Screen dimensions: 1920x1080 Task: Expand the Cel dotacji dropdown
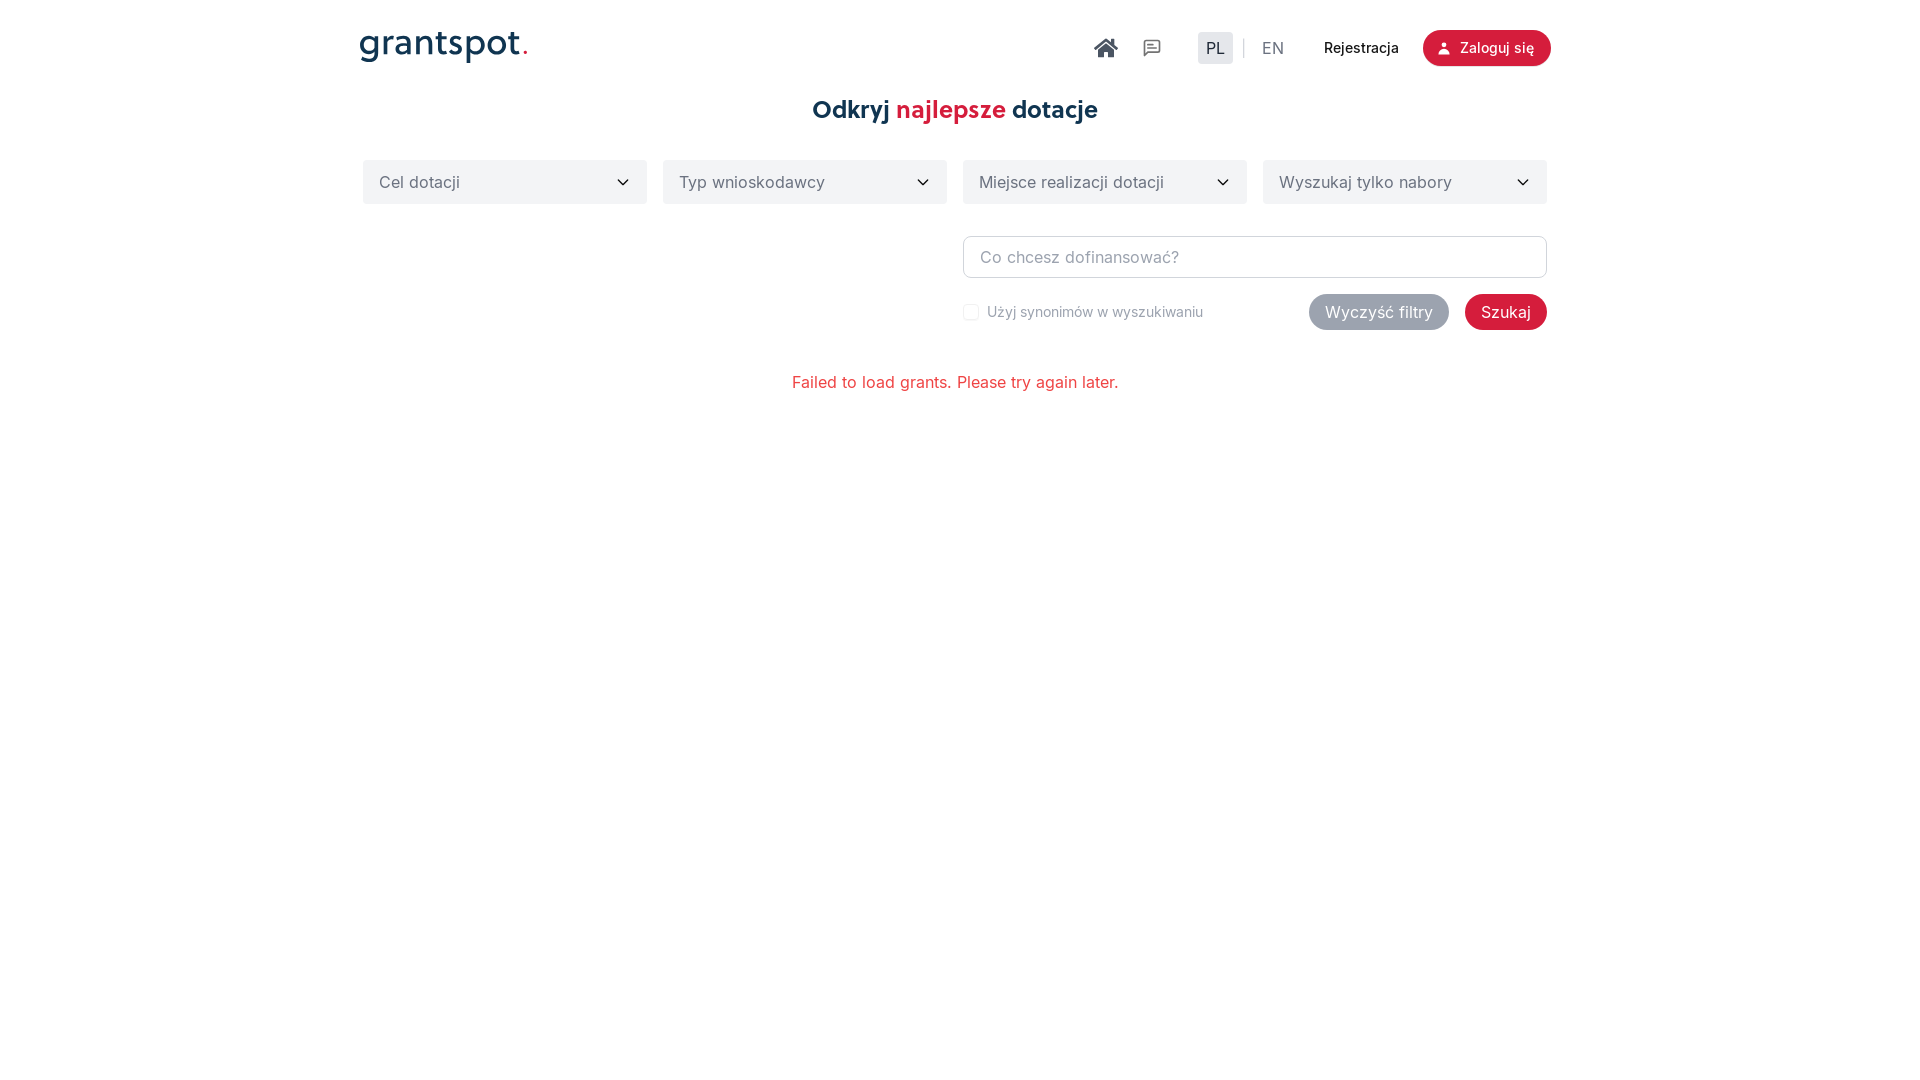(505, 182)
